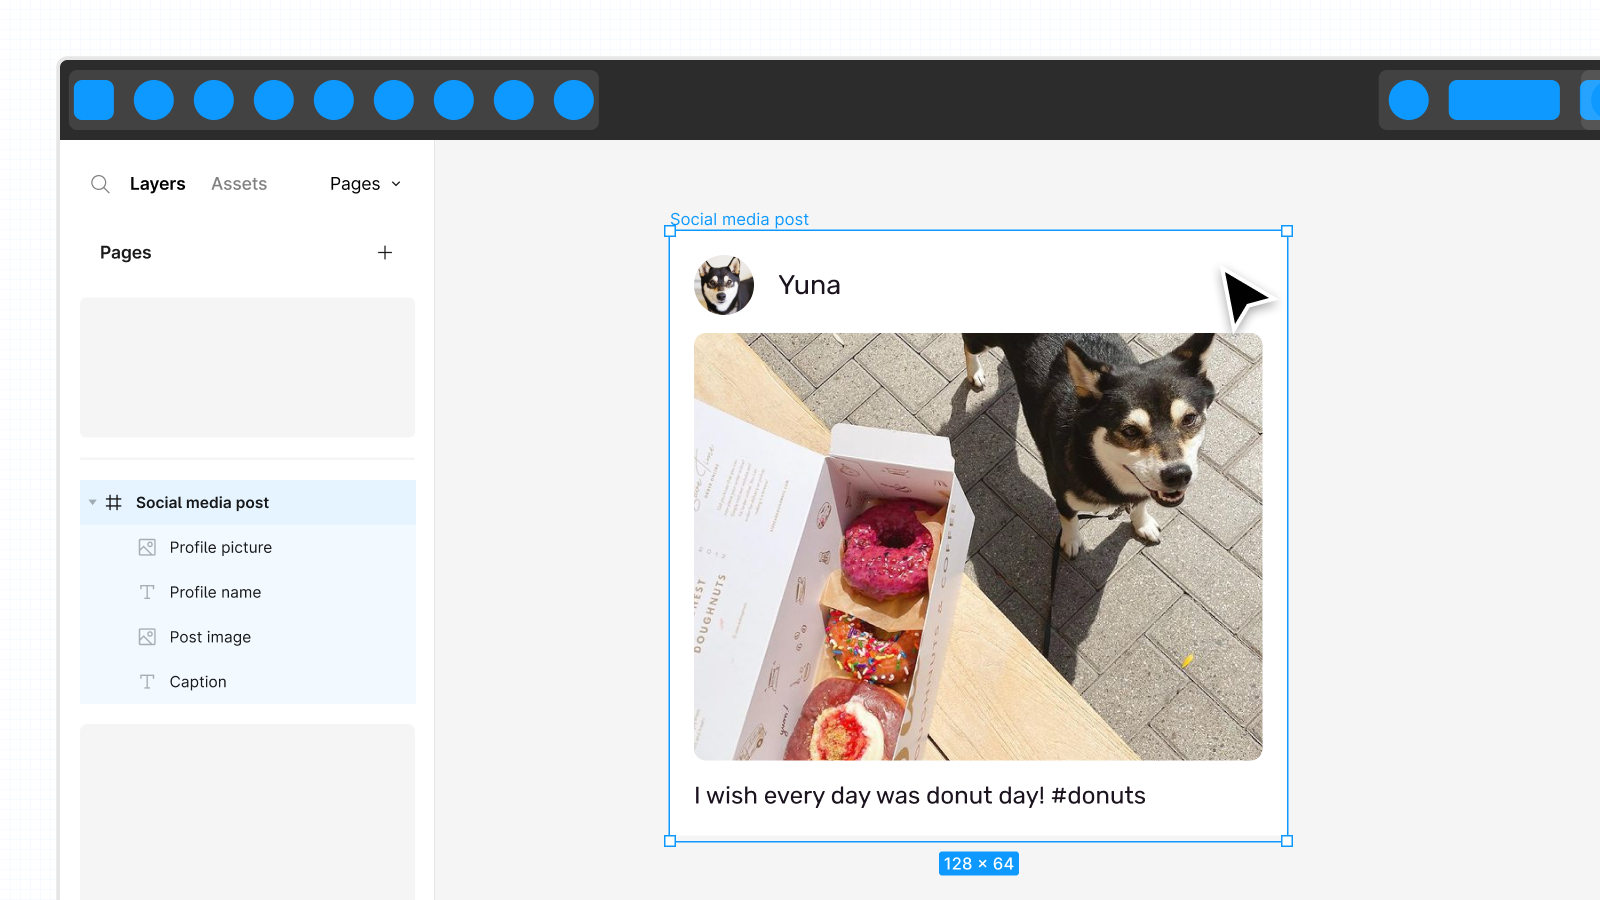Click the donut caption text on canvas
Image resolution: width=1600 pixels, height=900 pixels.
(919, 796)
